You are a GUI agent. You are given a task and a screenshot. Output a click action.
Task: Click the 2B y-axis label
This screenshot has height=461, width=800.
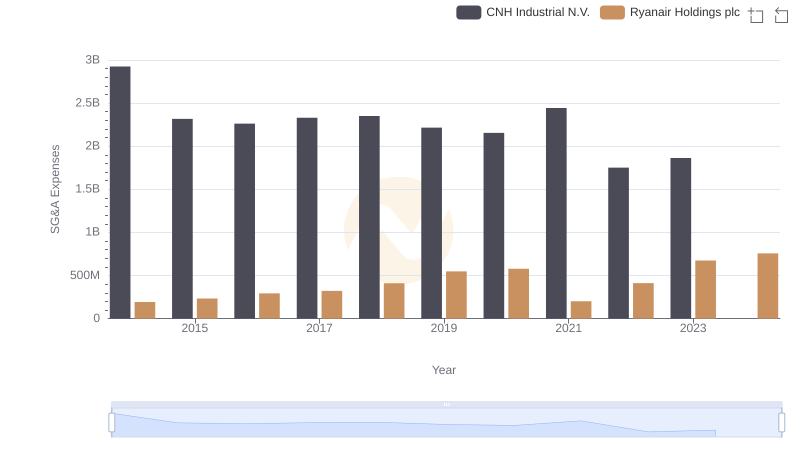92,146
